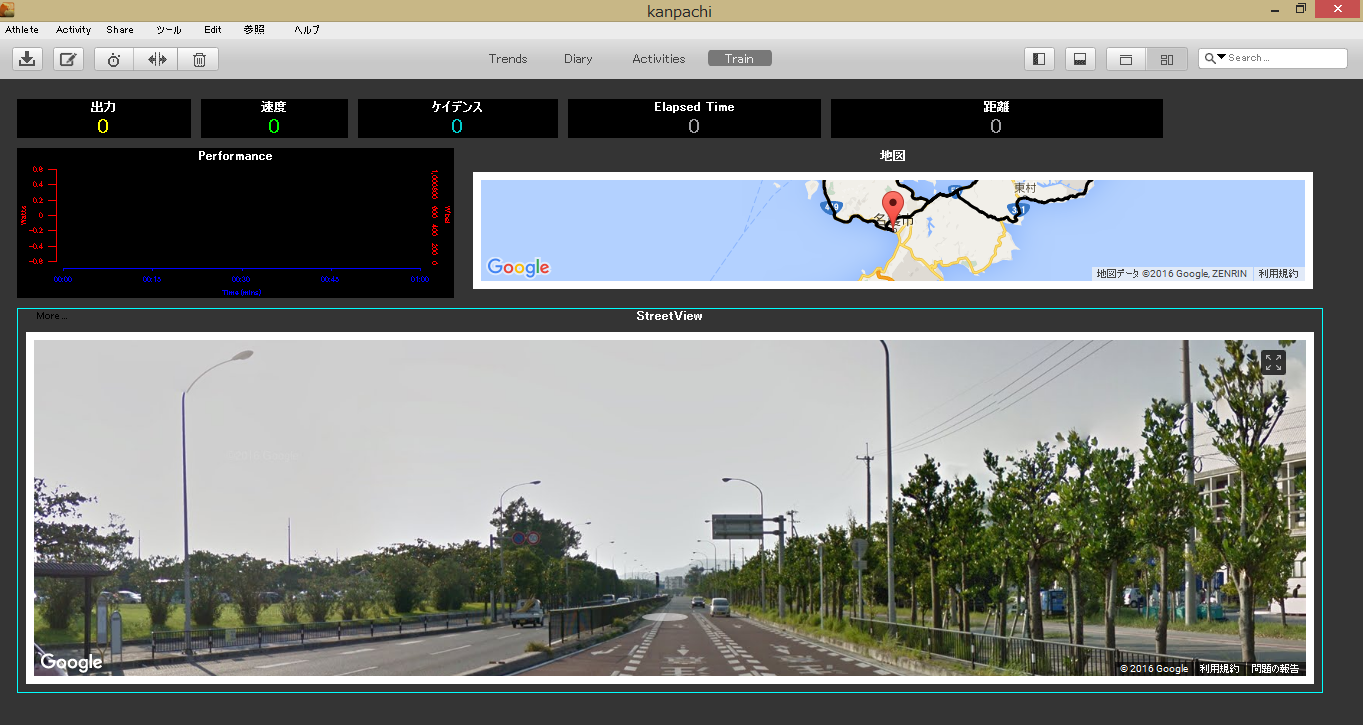
Task: Click into the Search input field
Action: point(1285,58)
